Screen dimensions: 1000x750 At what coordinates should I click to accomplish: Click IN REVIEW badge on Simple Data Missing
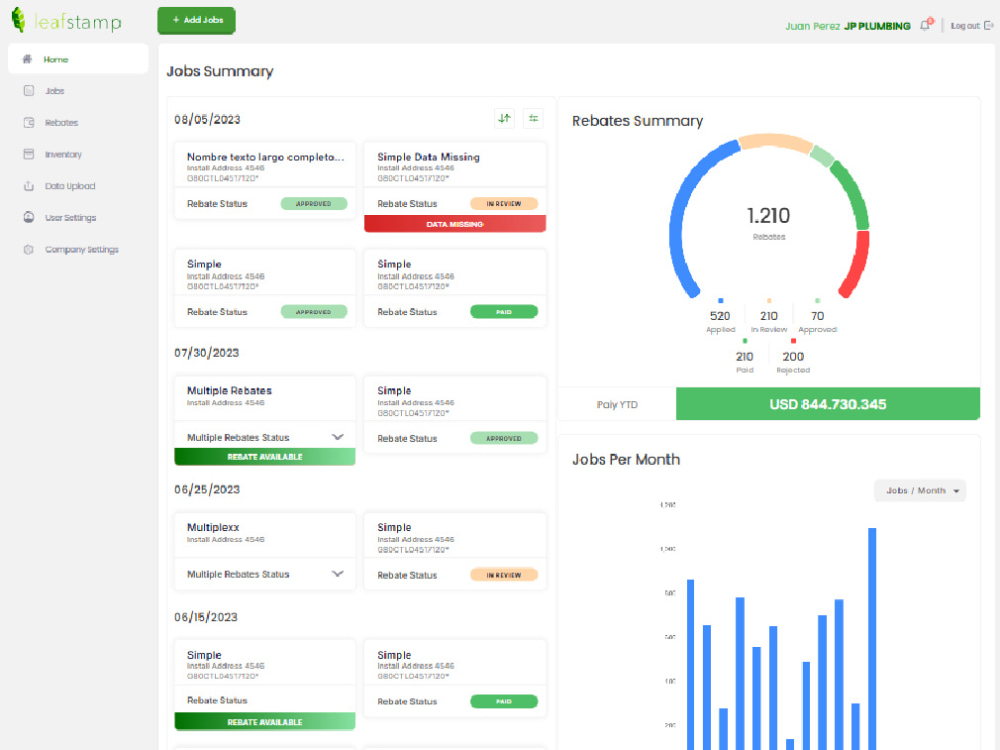pyautogui.click(x=504, y=203)
